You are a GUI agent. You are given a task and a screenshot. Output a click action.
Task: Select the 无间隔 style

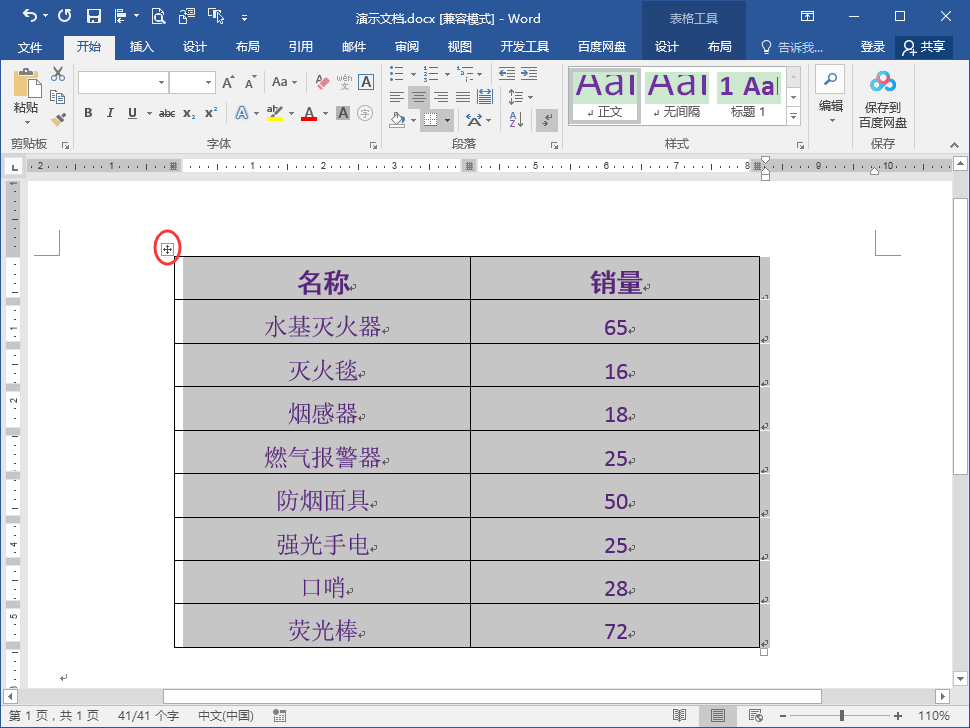click(x=677, y=96)
